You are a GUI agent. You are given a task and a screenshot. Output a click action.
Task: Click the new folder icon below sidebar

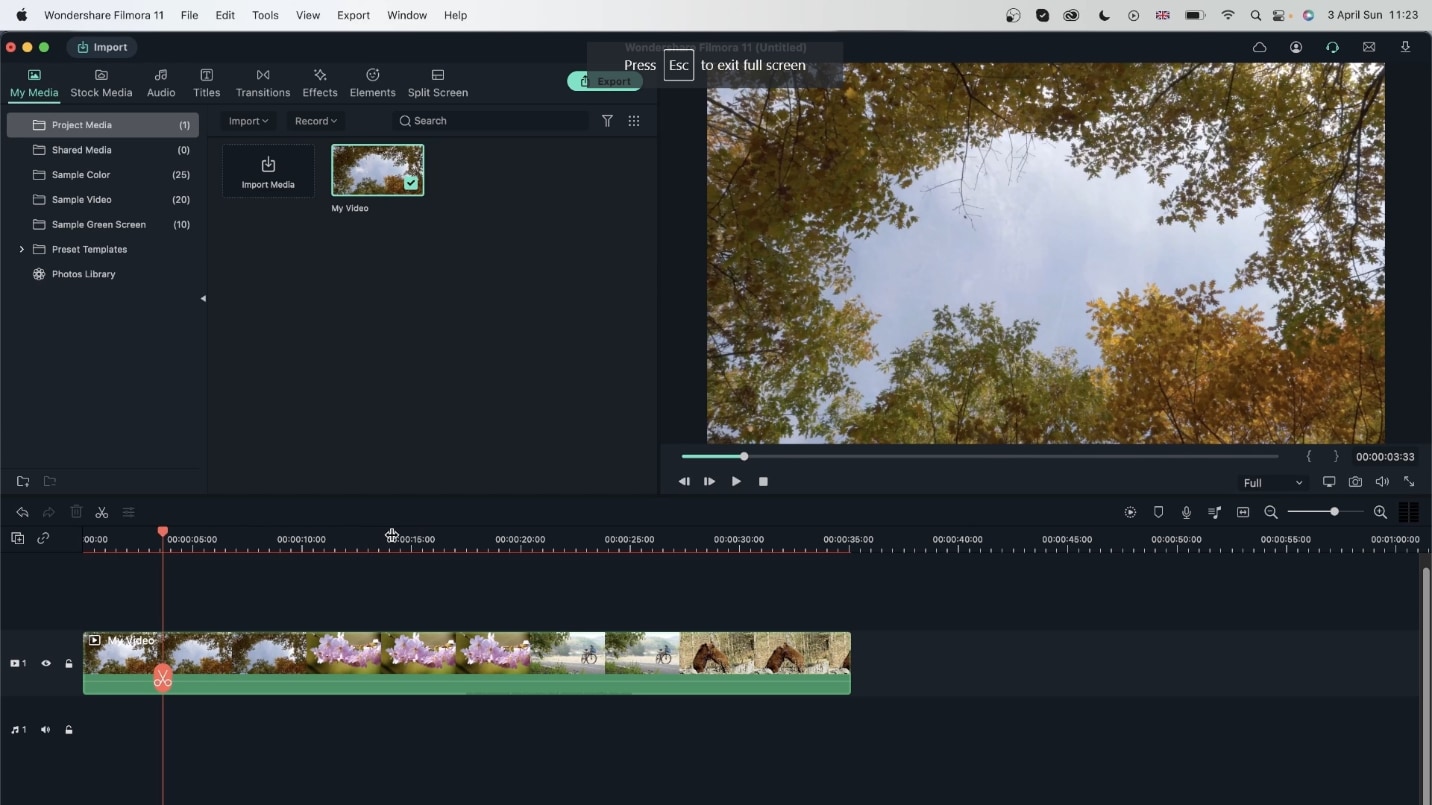(23, 482)
